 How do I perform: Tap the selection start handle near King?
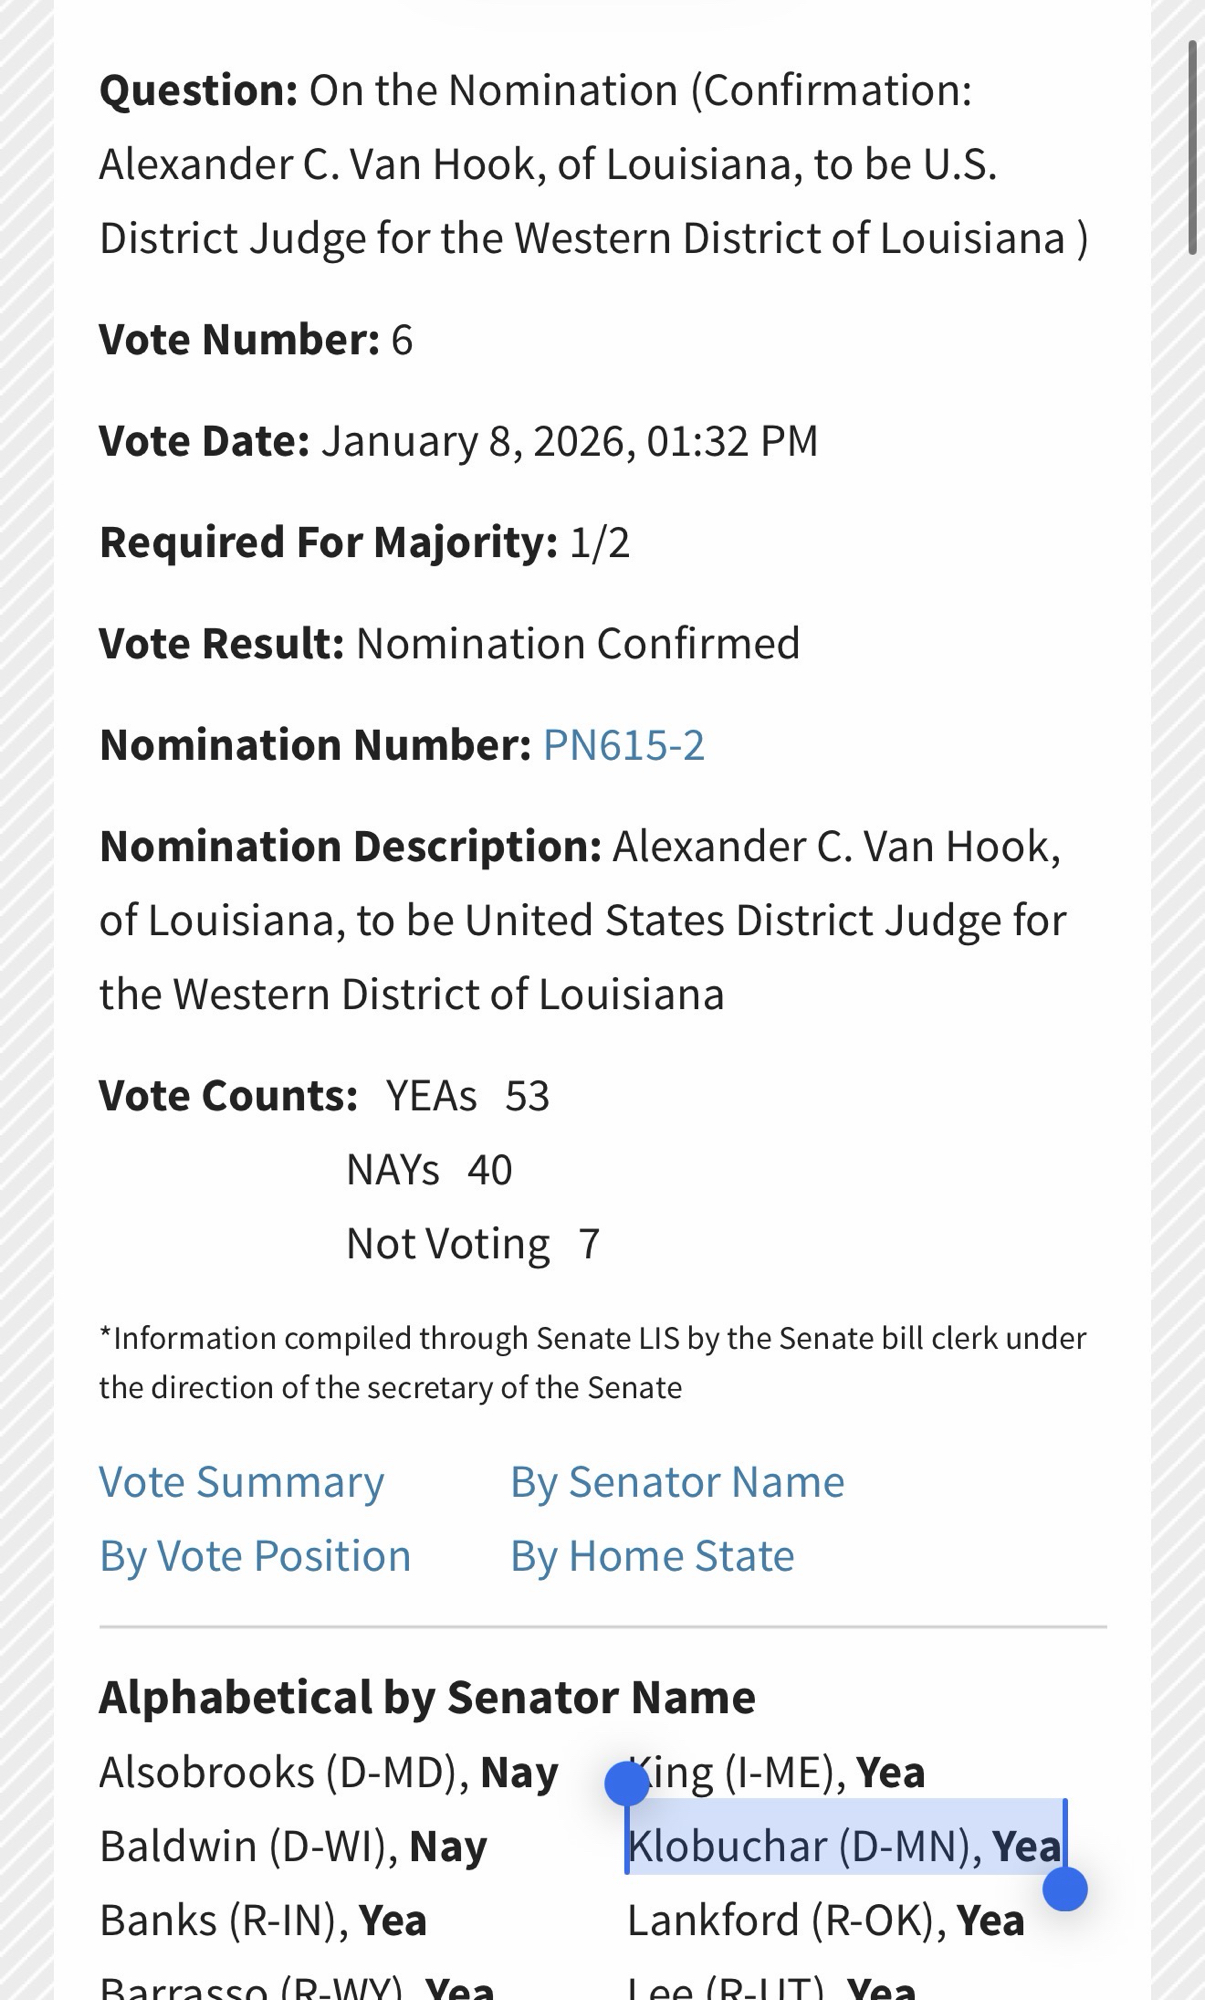point(627,1783)
